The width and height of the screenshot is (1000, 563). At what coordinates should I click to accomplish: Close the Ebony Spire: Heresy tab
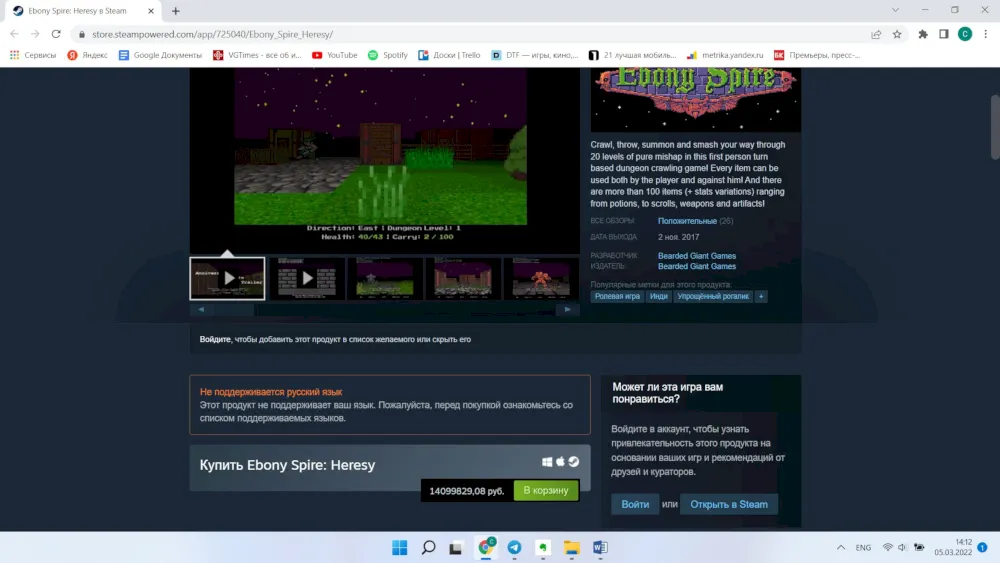point(151,11)
